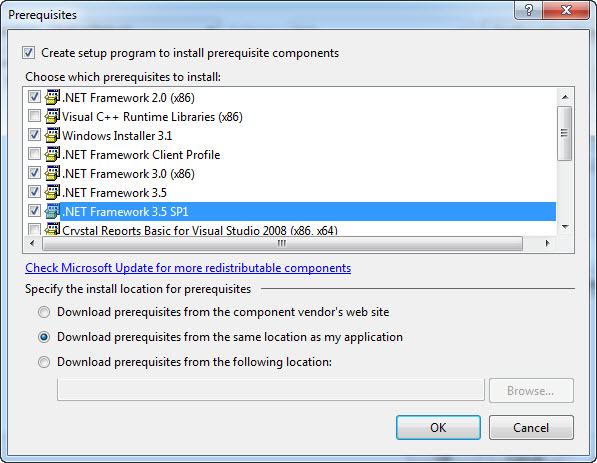Click the .NET Framework 3.0 (x86) package icon
Image resolution: width=597 pixels, height=463 pixels.
coord(52,173)
